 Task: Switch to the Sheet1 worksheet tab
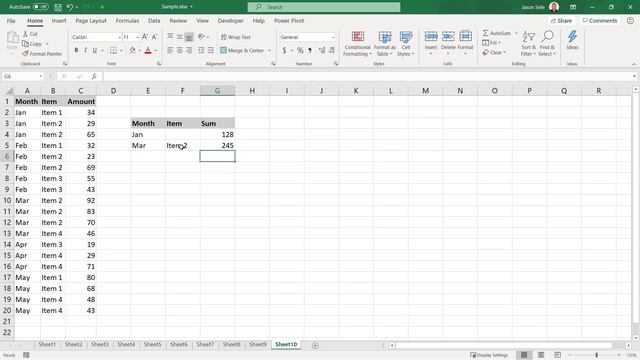point(47,344)
